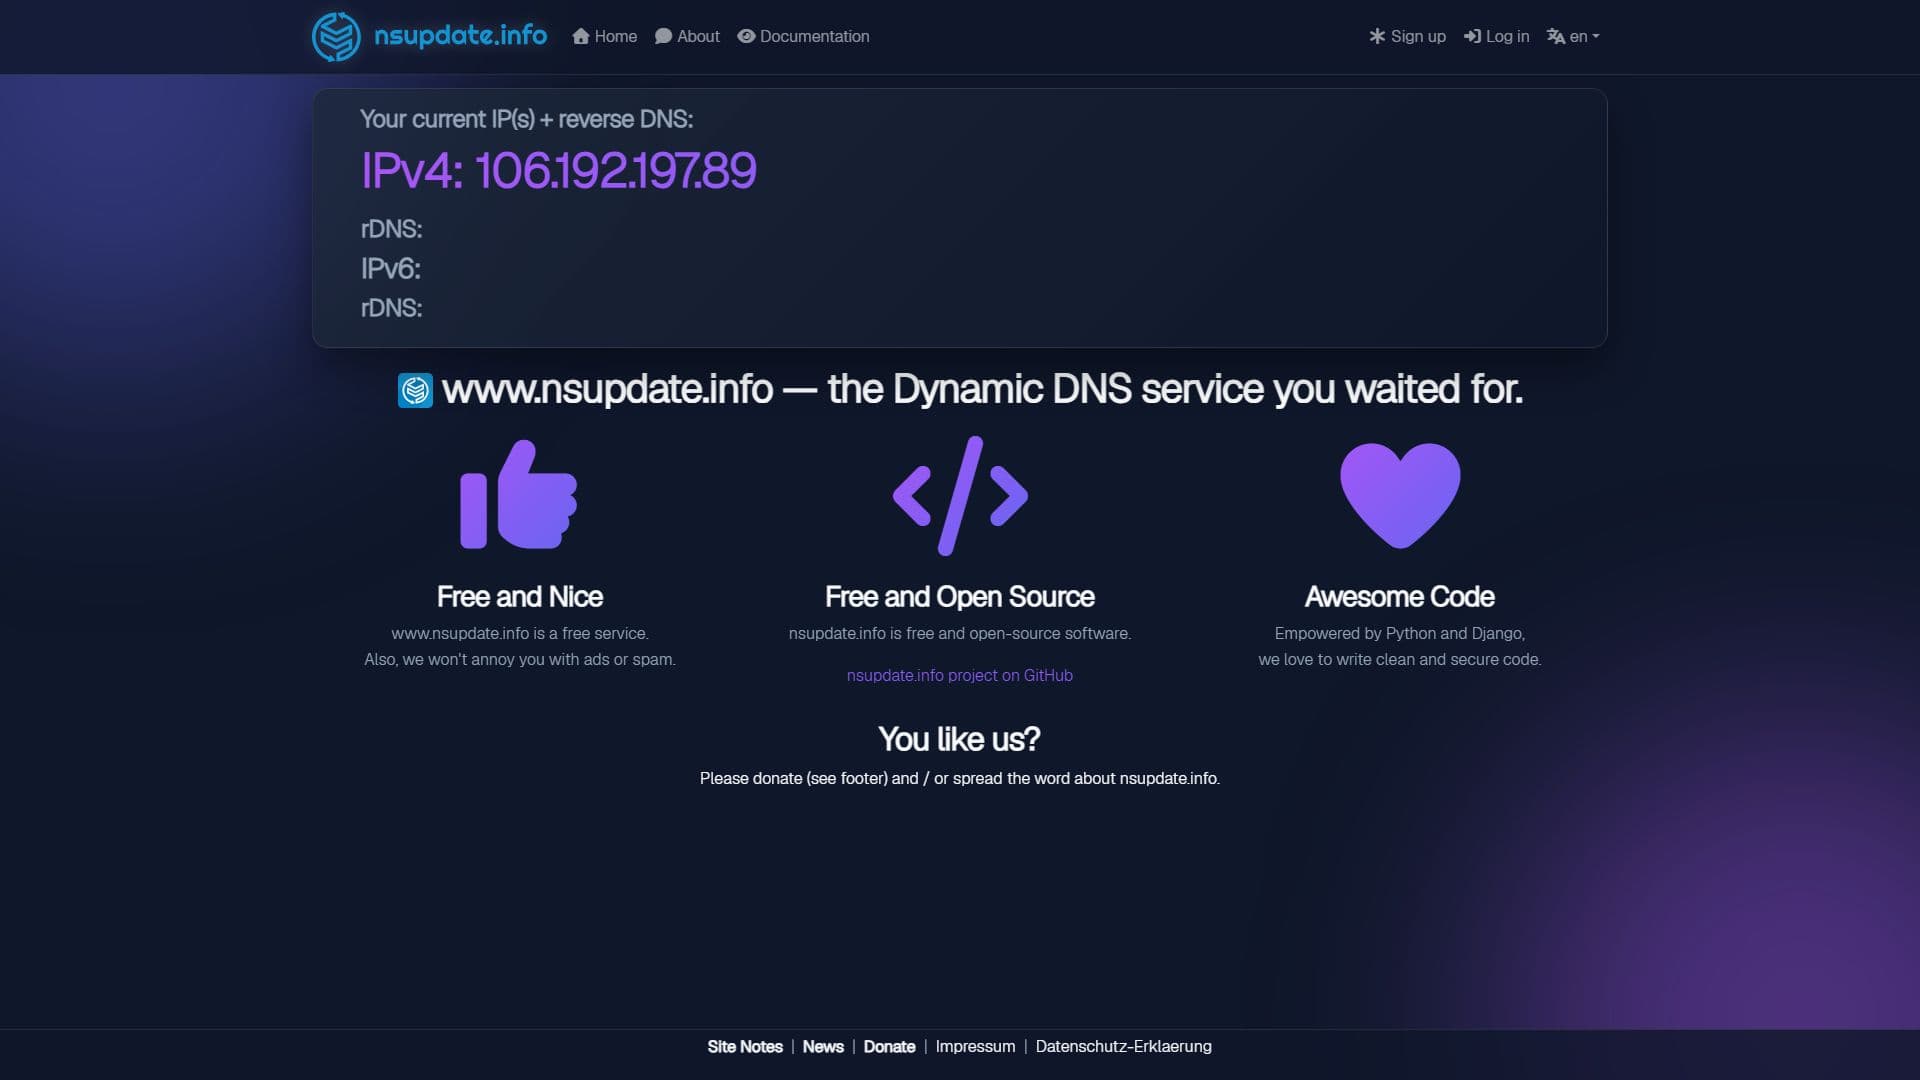
Task: Click the translate icon beside en
Action: click(1556, 36)
